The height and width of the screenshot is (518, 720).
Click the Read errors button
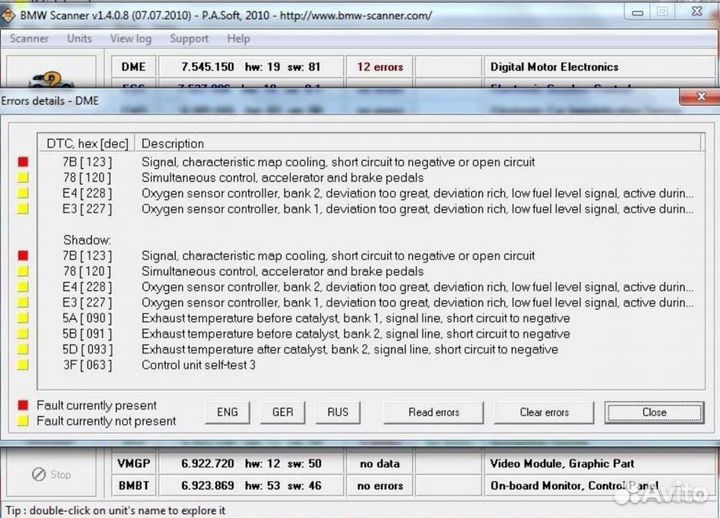pyautogui.click(x=433, y=412)
